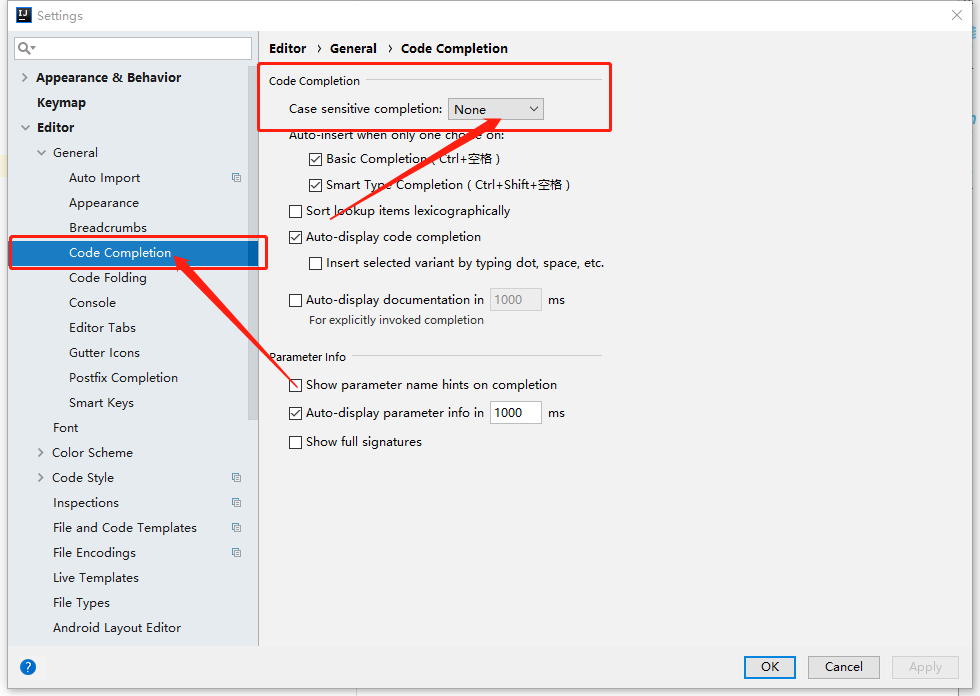Open Android Layout Editor settings
The image size is (980, 696).
tap(117, 627)
